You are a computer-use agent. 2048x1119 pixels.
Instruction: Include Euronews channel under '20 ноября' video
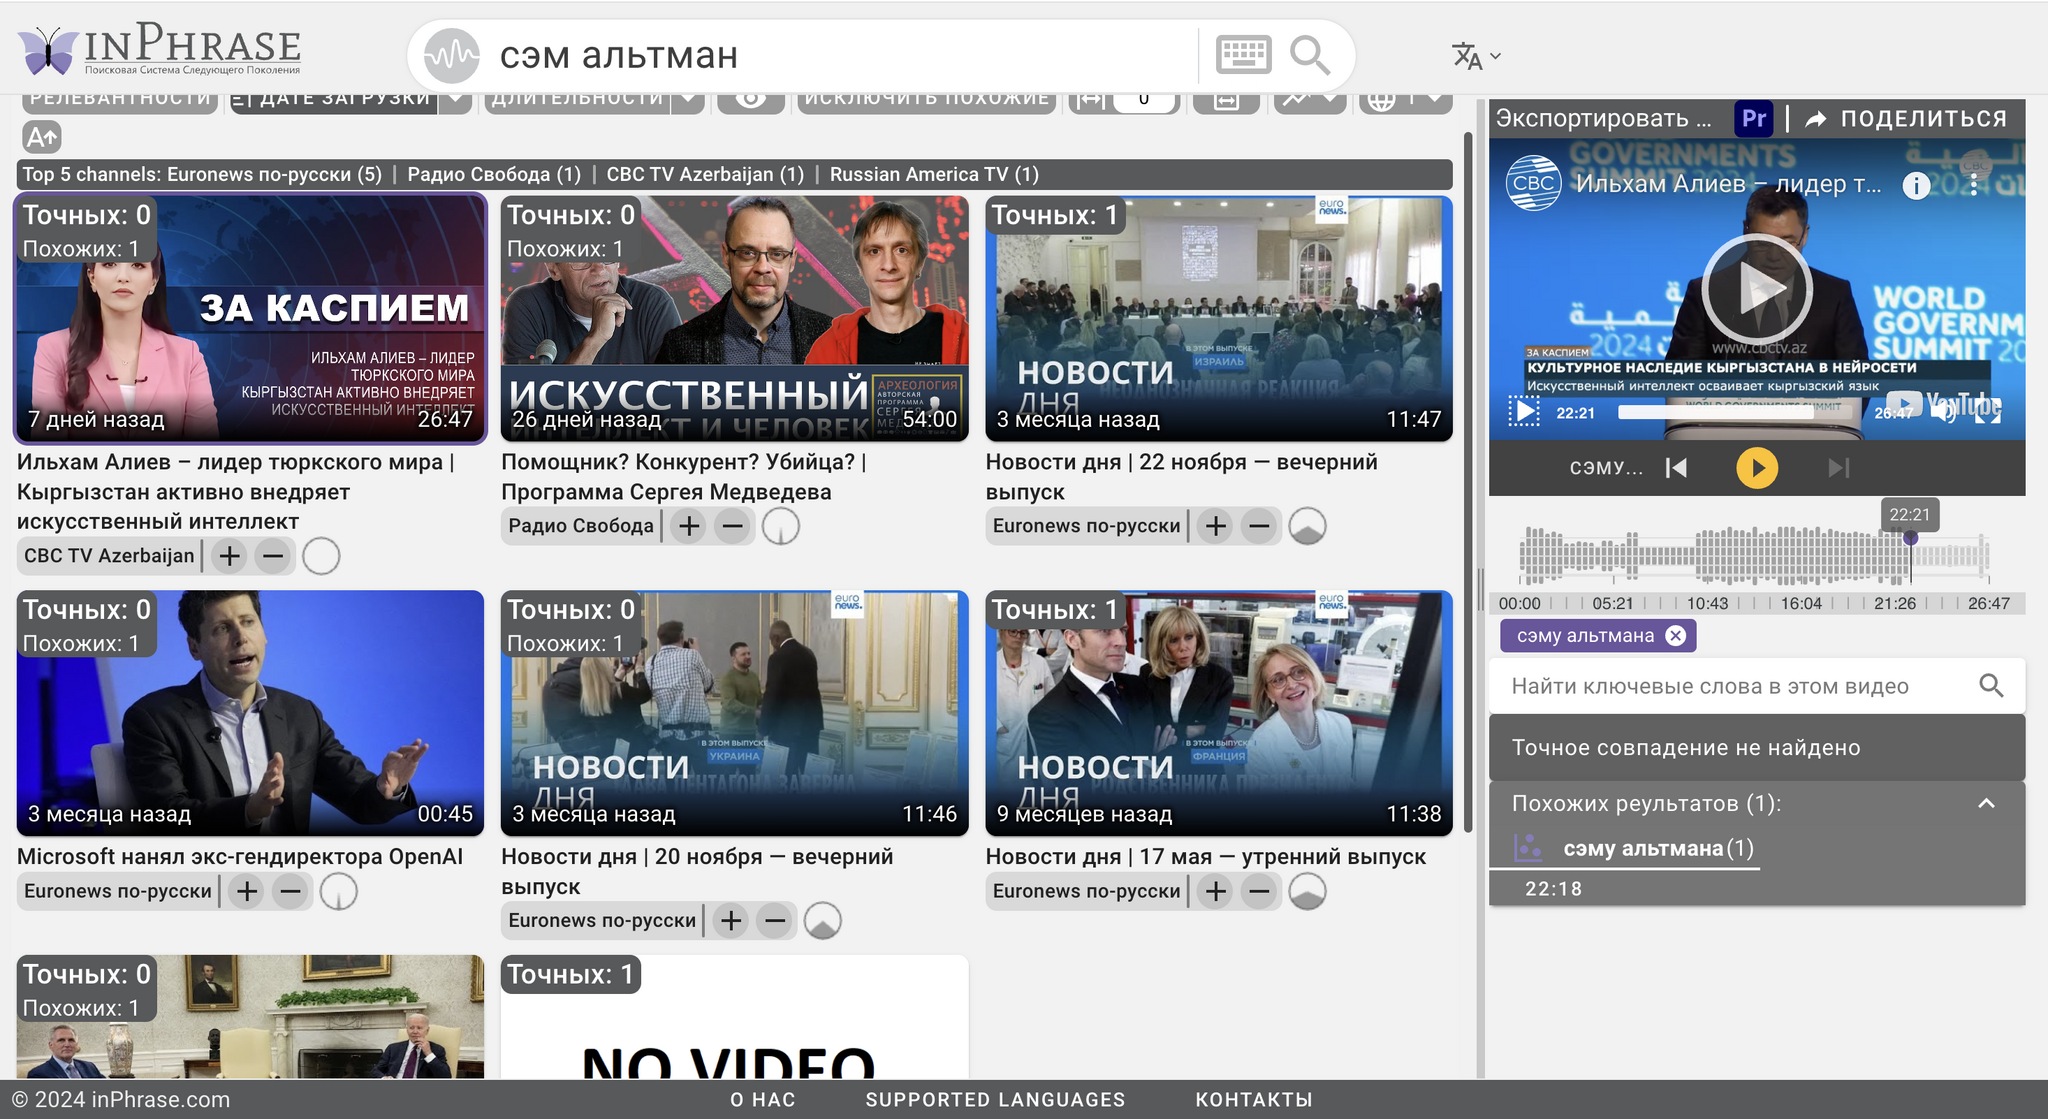(x=731, y=920)
